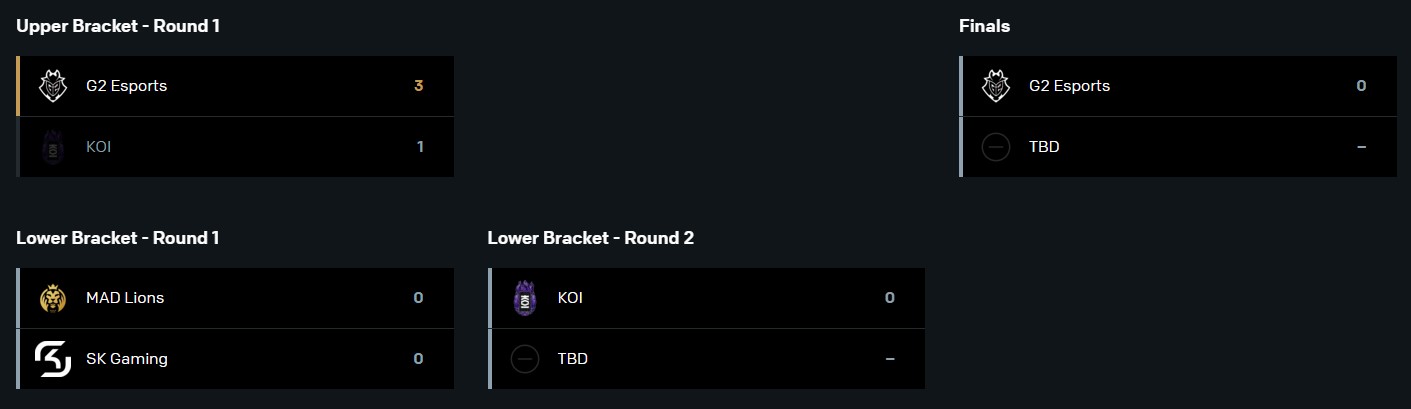
Task: Click the TBD placeholder icon in Lower Bracket Round 2
Action: pyautogui.click(x=524, y=359)
